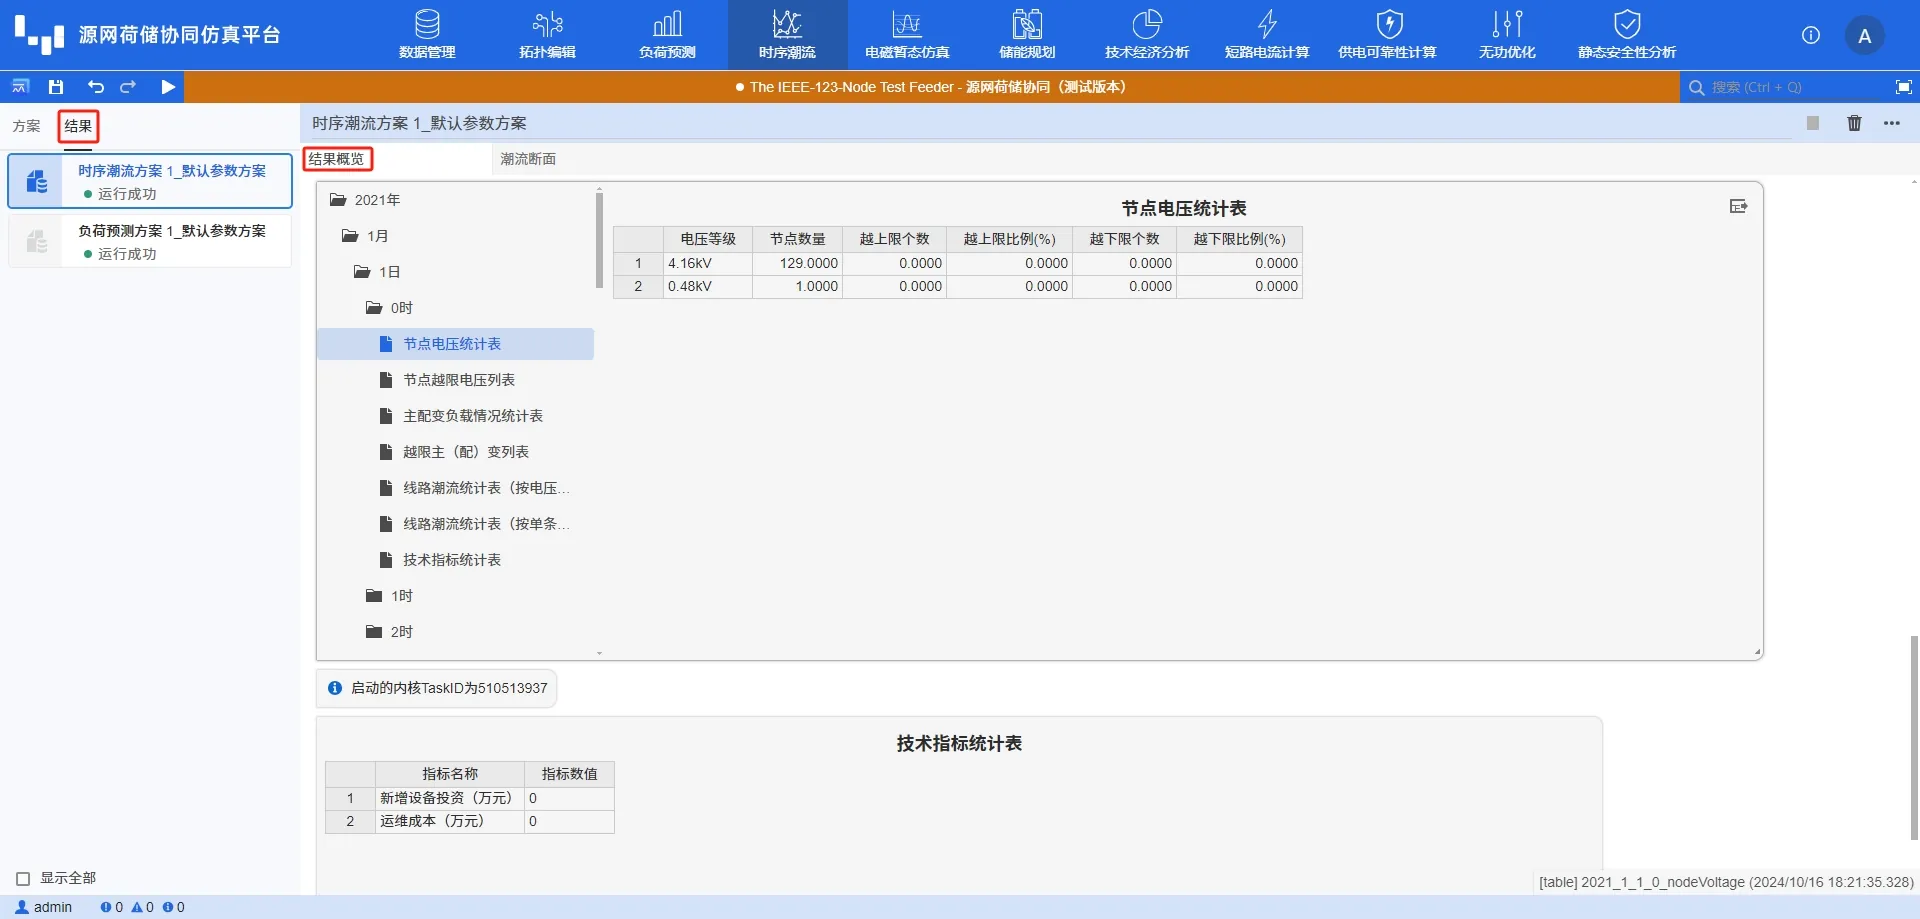Select 负荷预测方案 1_默认参数方案 item

pos(171,231)
